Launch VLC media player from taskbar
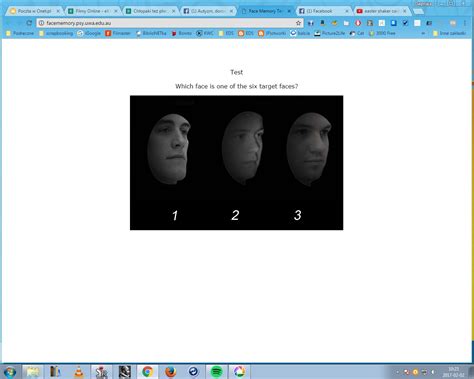The image size is (474, 379). [79, 371]
